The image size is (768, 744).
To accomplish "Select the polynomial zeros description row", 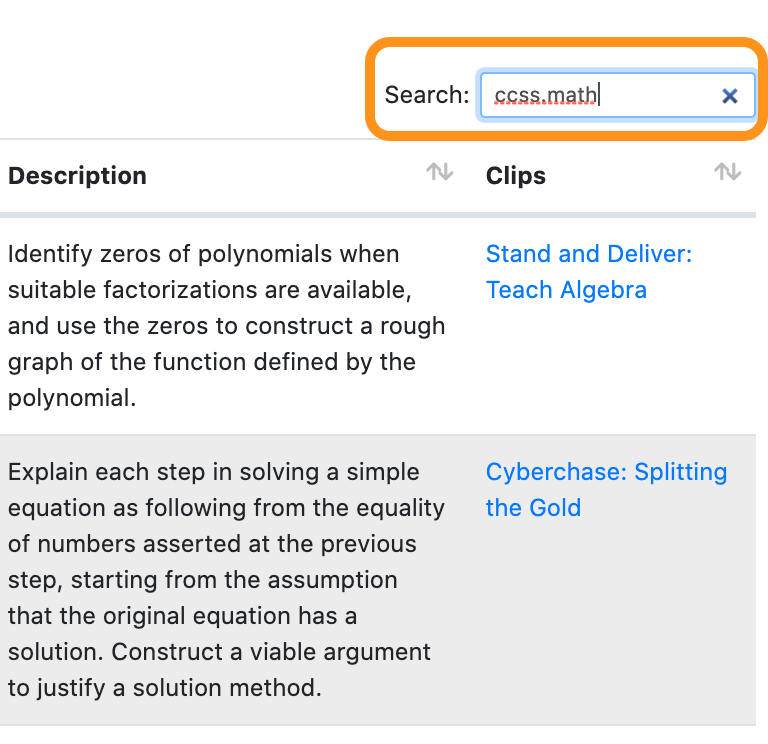I will [x=226, y=326].
